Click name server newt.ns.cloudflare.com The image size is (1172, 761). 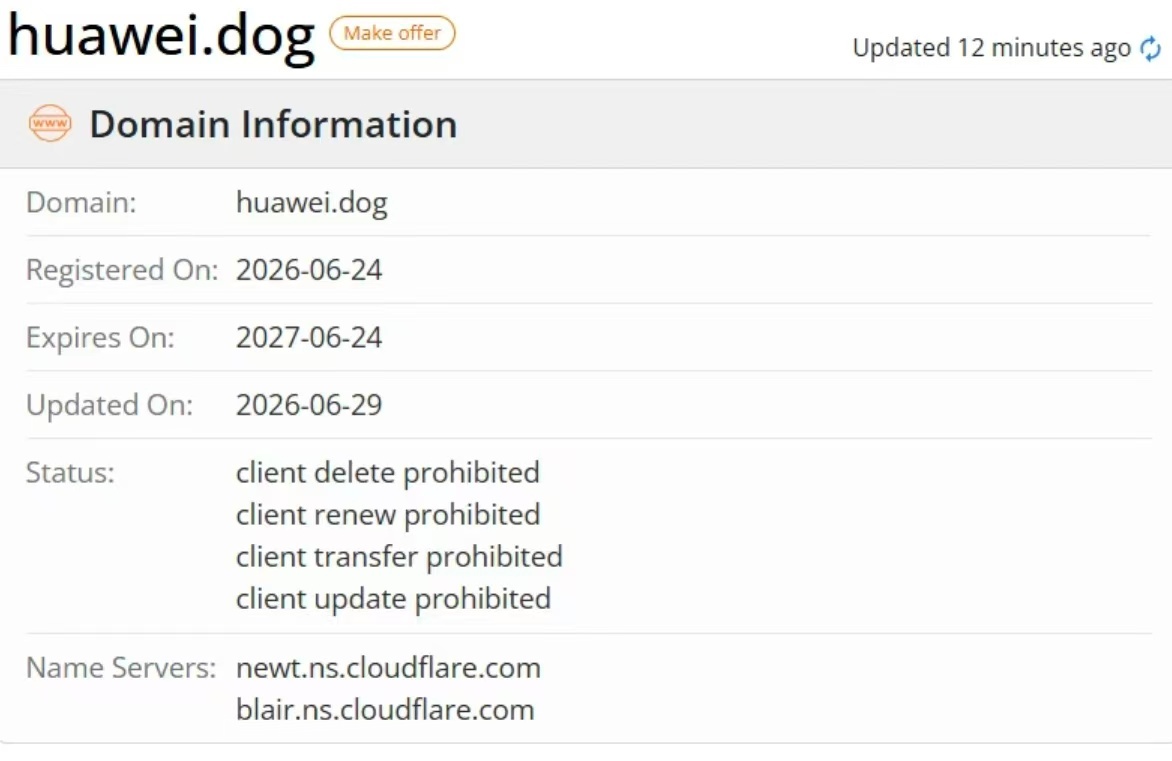coord(388,668)
